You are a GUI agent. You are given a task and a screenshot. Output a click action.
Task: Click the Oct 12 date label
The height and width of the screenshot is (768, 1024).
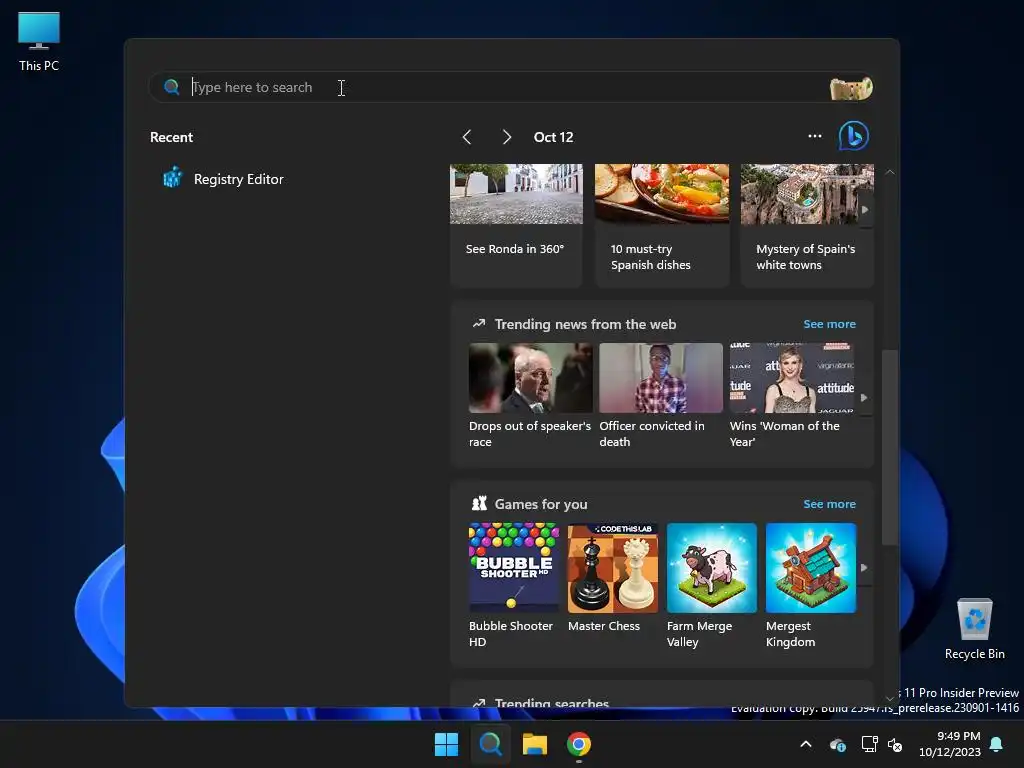pos(553,137)
